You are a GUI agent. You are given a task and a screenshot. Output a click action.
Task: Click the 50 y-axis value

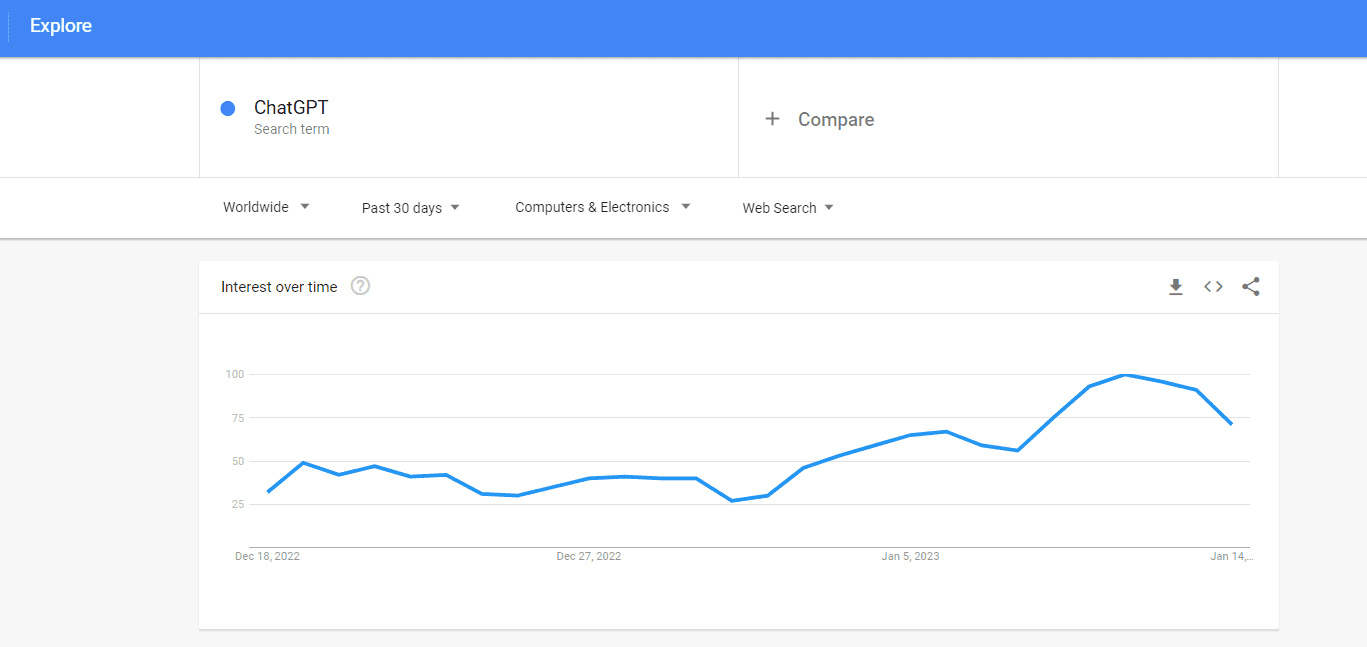tap(238, 461)
